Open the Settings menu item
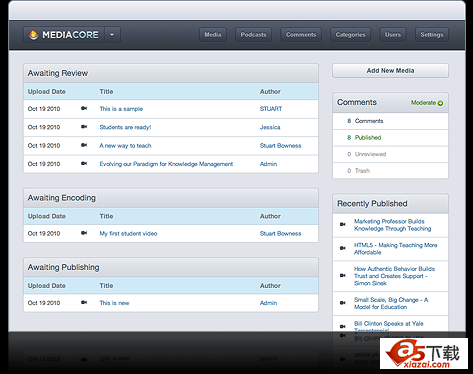The image size is (473, 374). click(x=432, y=35)
